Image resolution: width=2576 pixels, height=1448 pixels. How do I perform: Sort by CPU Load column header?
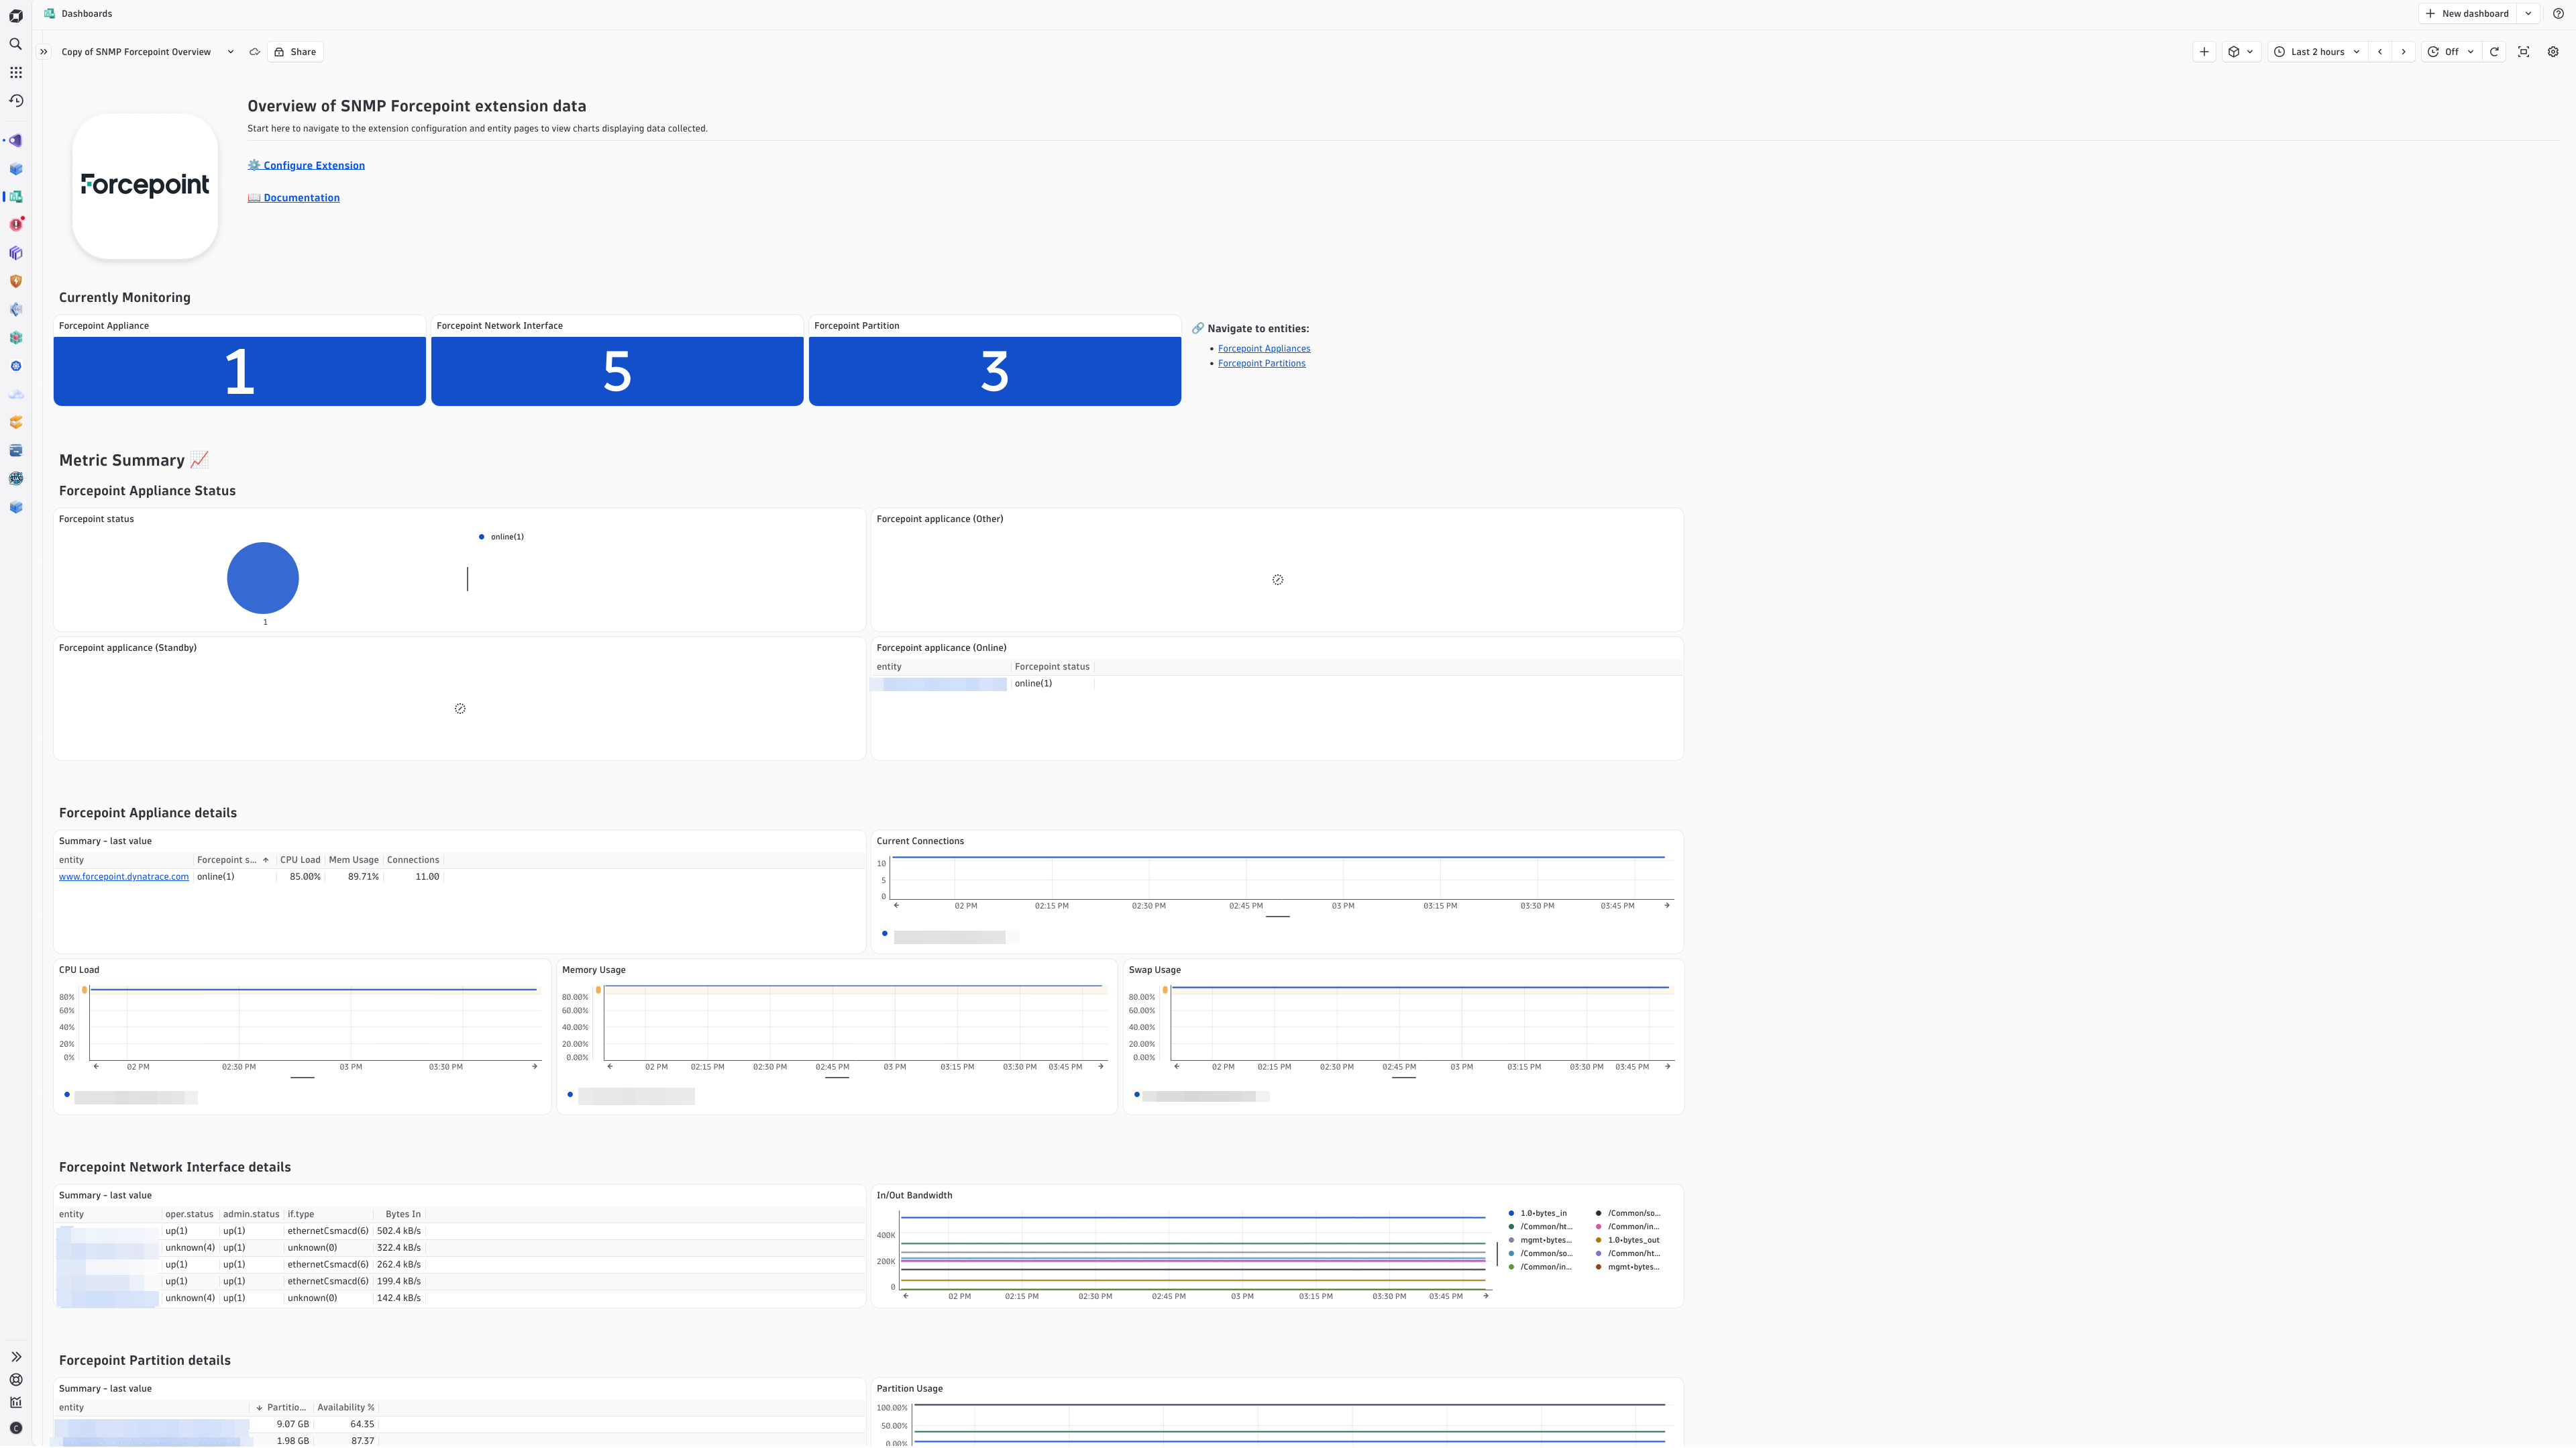click(x=300, y=860)
